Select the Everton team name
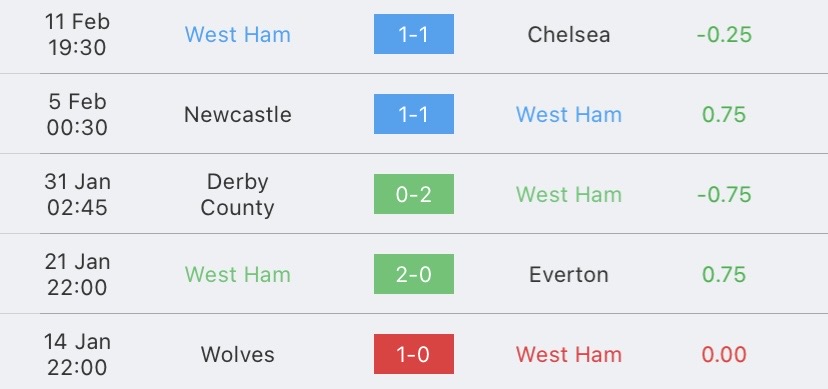This screenshot has height=389, width=828. [569, 274]
